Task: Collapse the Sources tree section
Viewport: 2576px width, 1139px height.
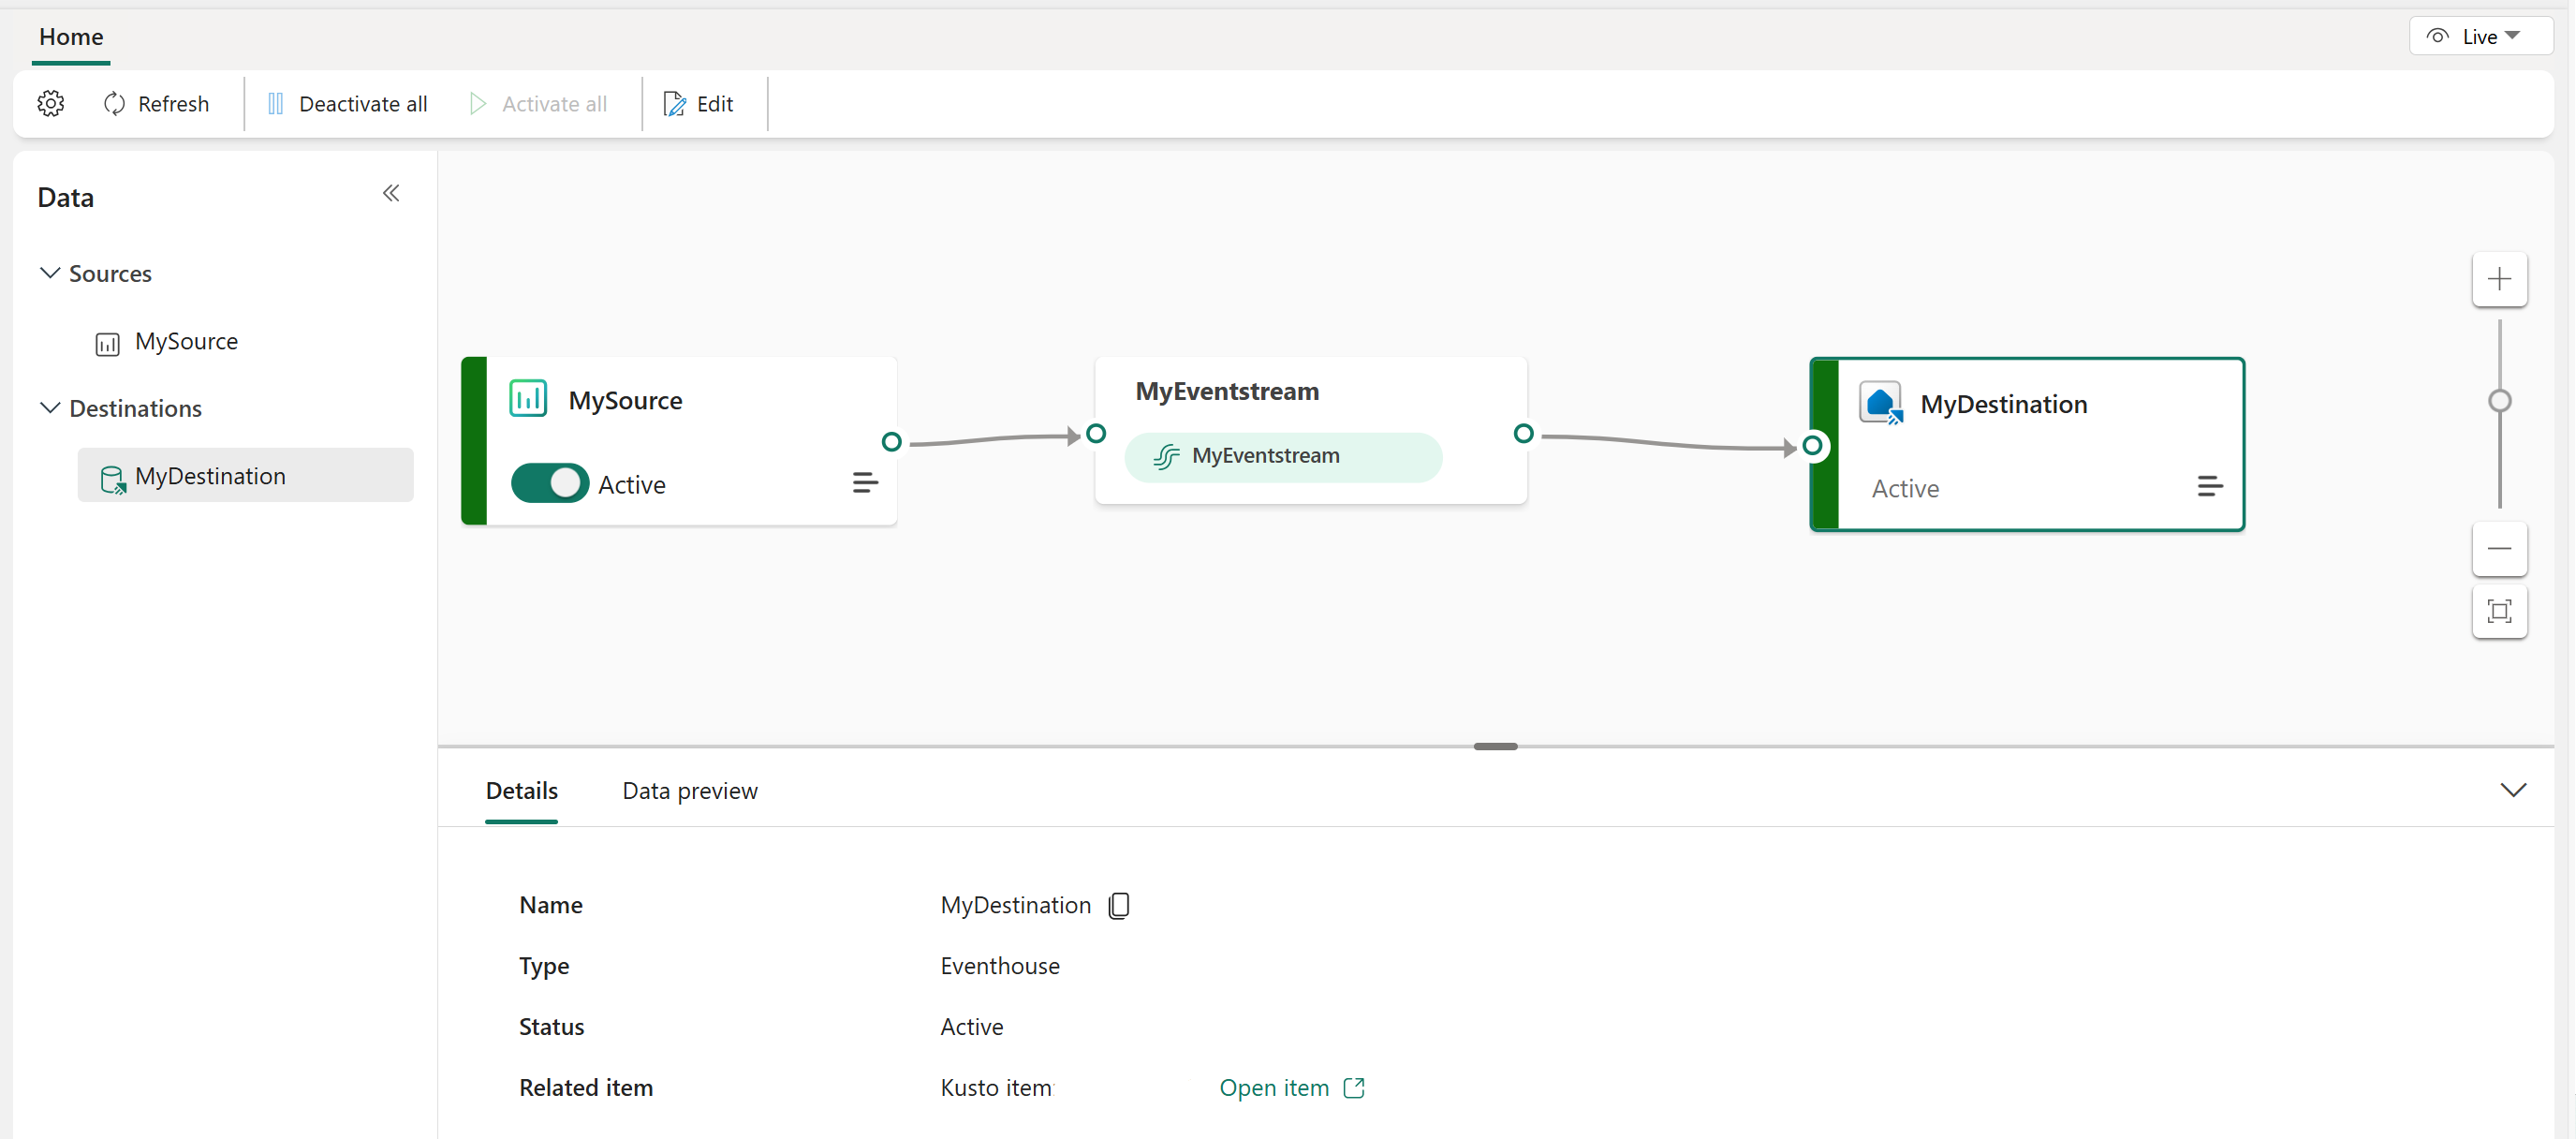Action: tap(50, 273)
